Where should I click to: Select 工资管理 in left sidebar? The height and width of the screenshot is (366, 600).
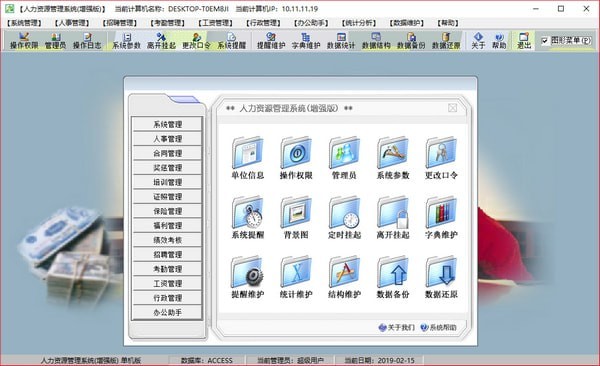tap(167, 284)
